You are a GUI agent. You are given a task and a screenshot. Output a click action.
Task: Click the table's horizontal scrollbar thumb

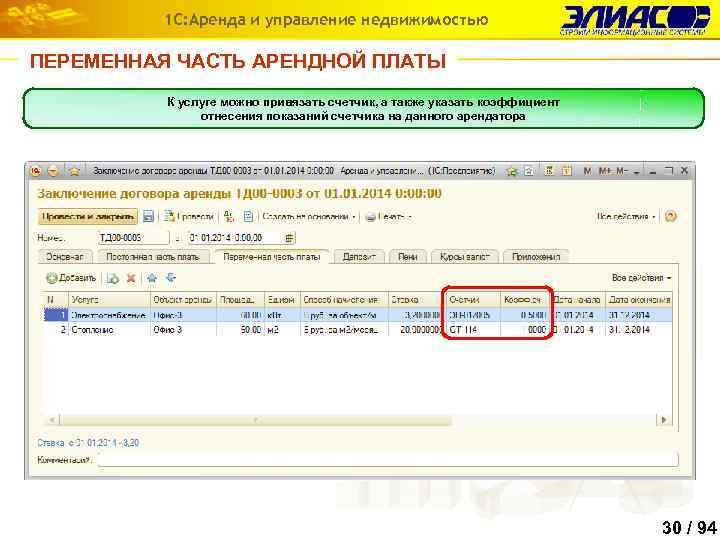click(x=256, y=420)
